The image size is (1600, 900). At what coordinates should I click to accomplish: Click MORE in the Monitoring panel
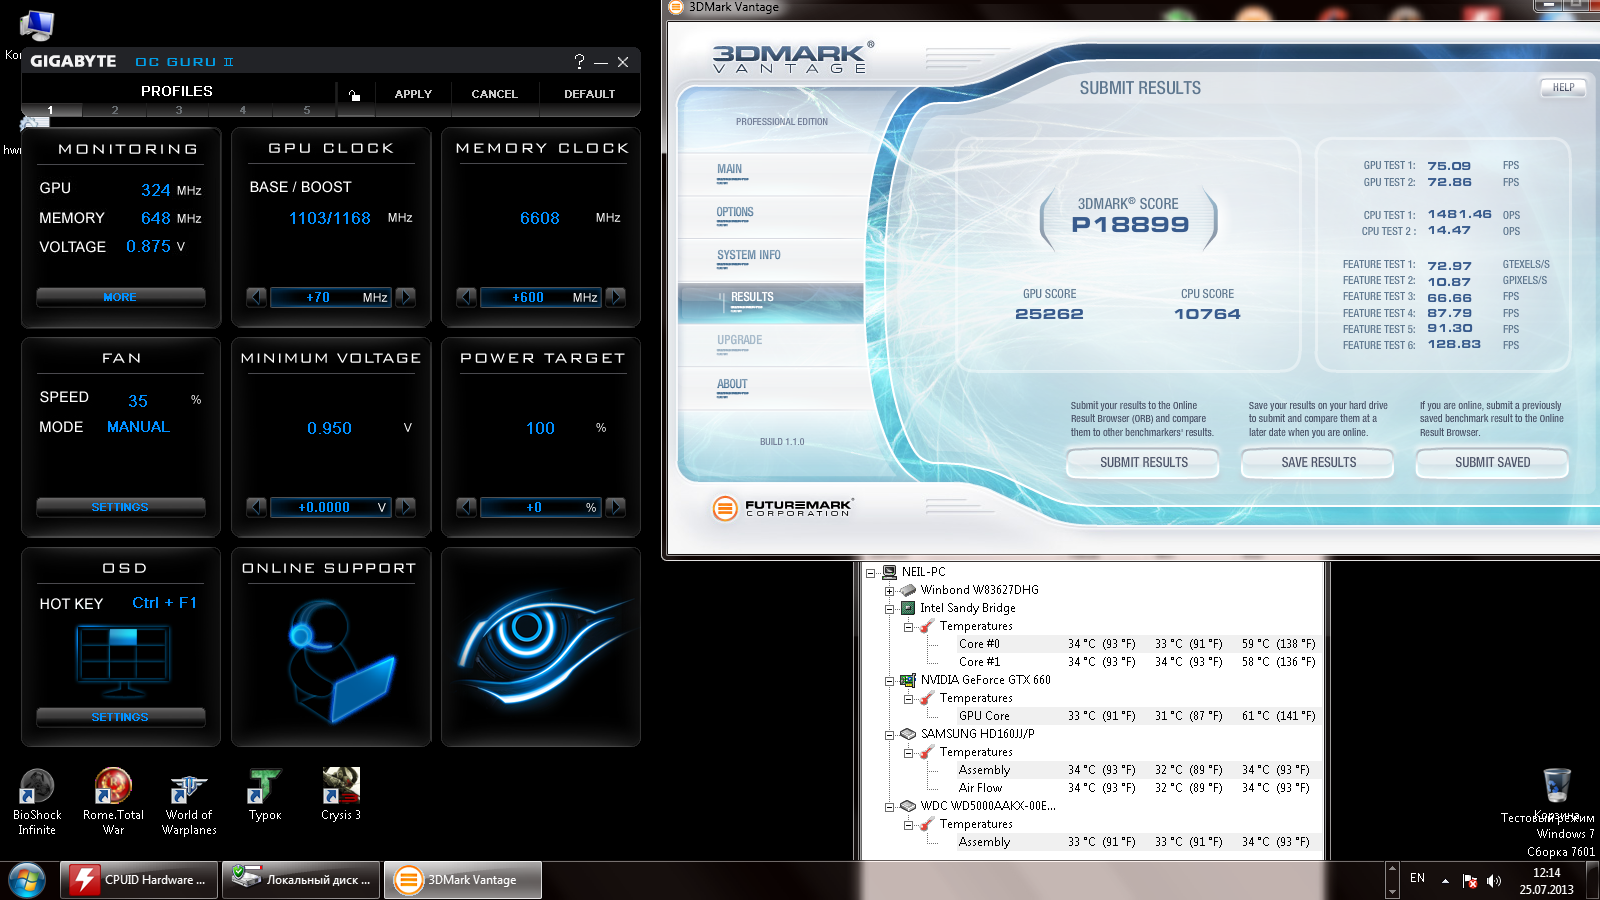(120, 297)
